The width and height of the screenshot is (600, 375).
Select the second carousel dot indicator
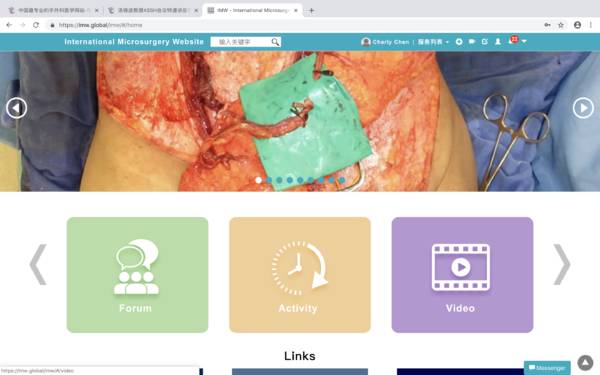click(x=269, y=180)
